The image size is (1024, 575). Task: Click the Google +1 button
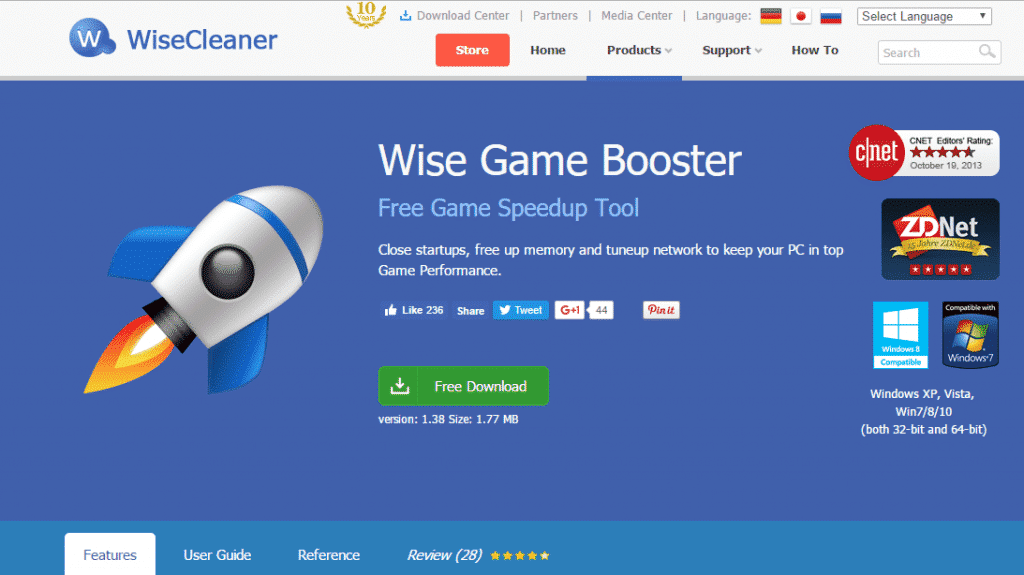569,310
